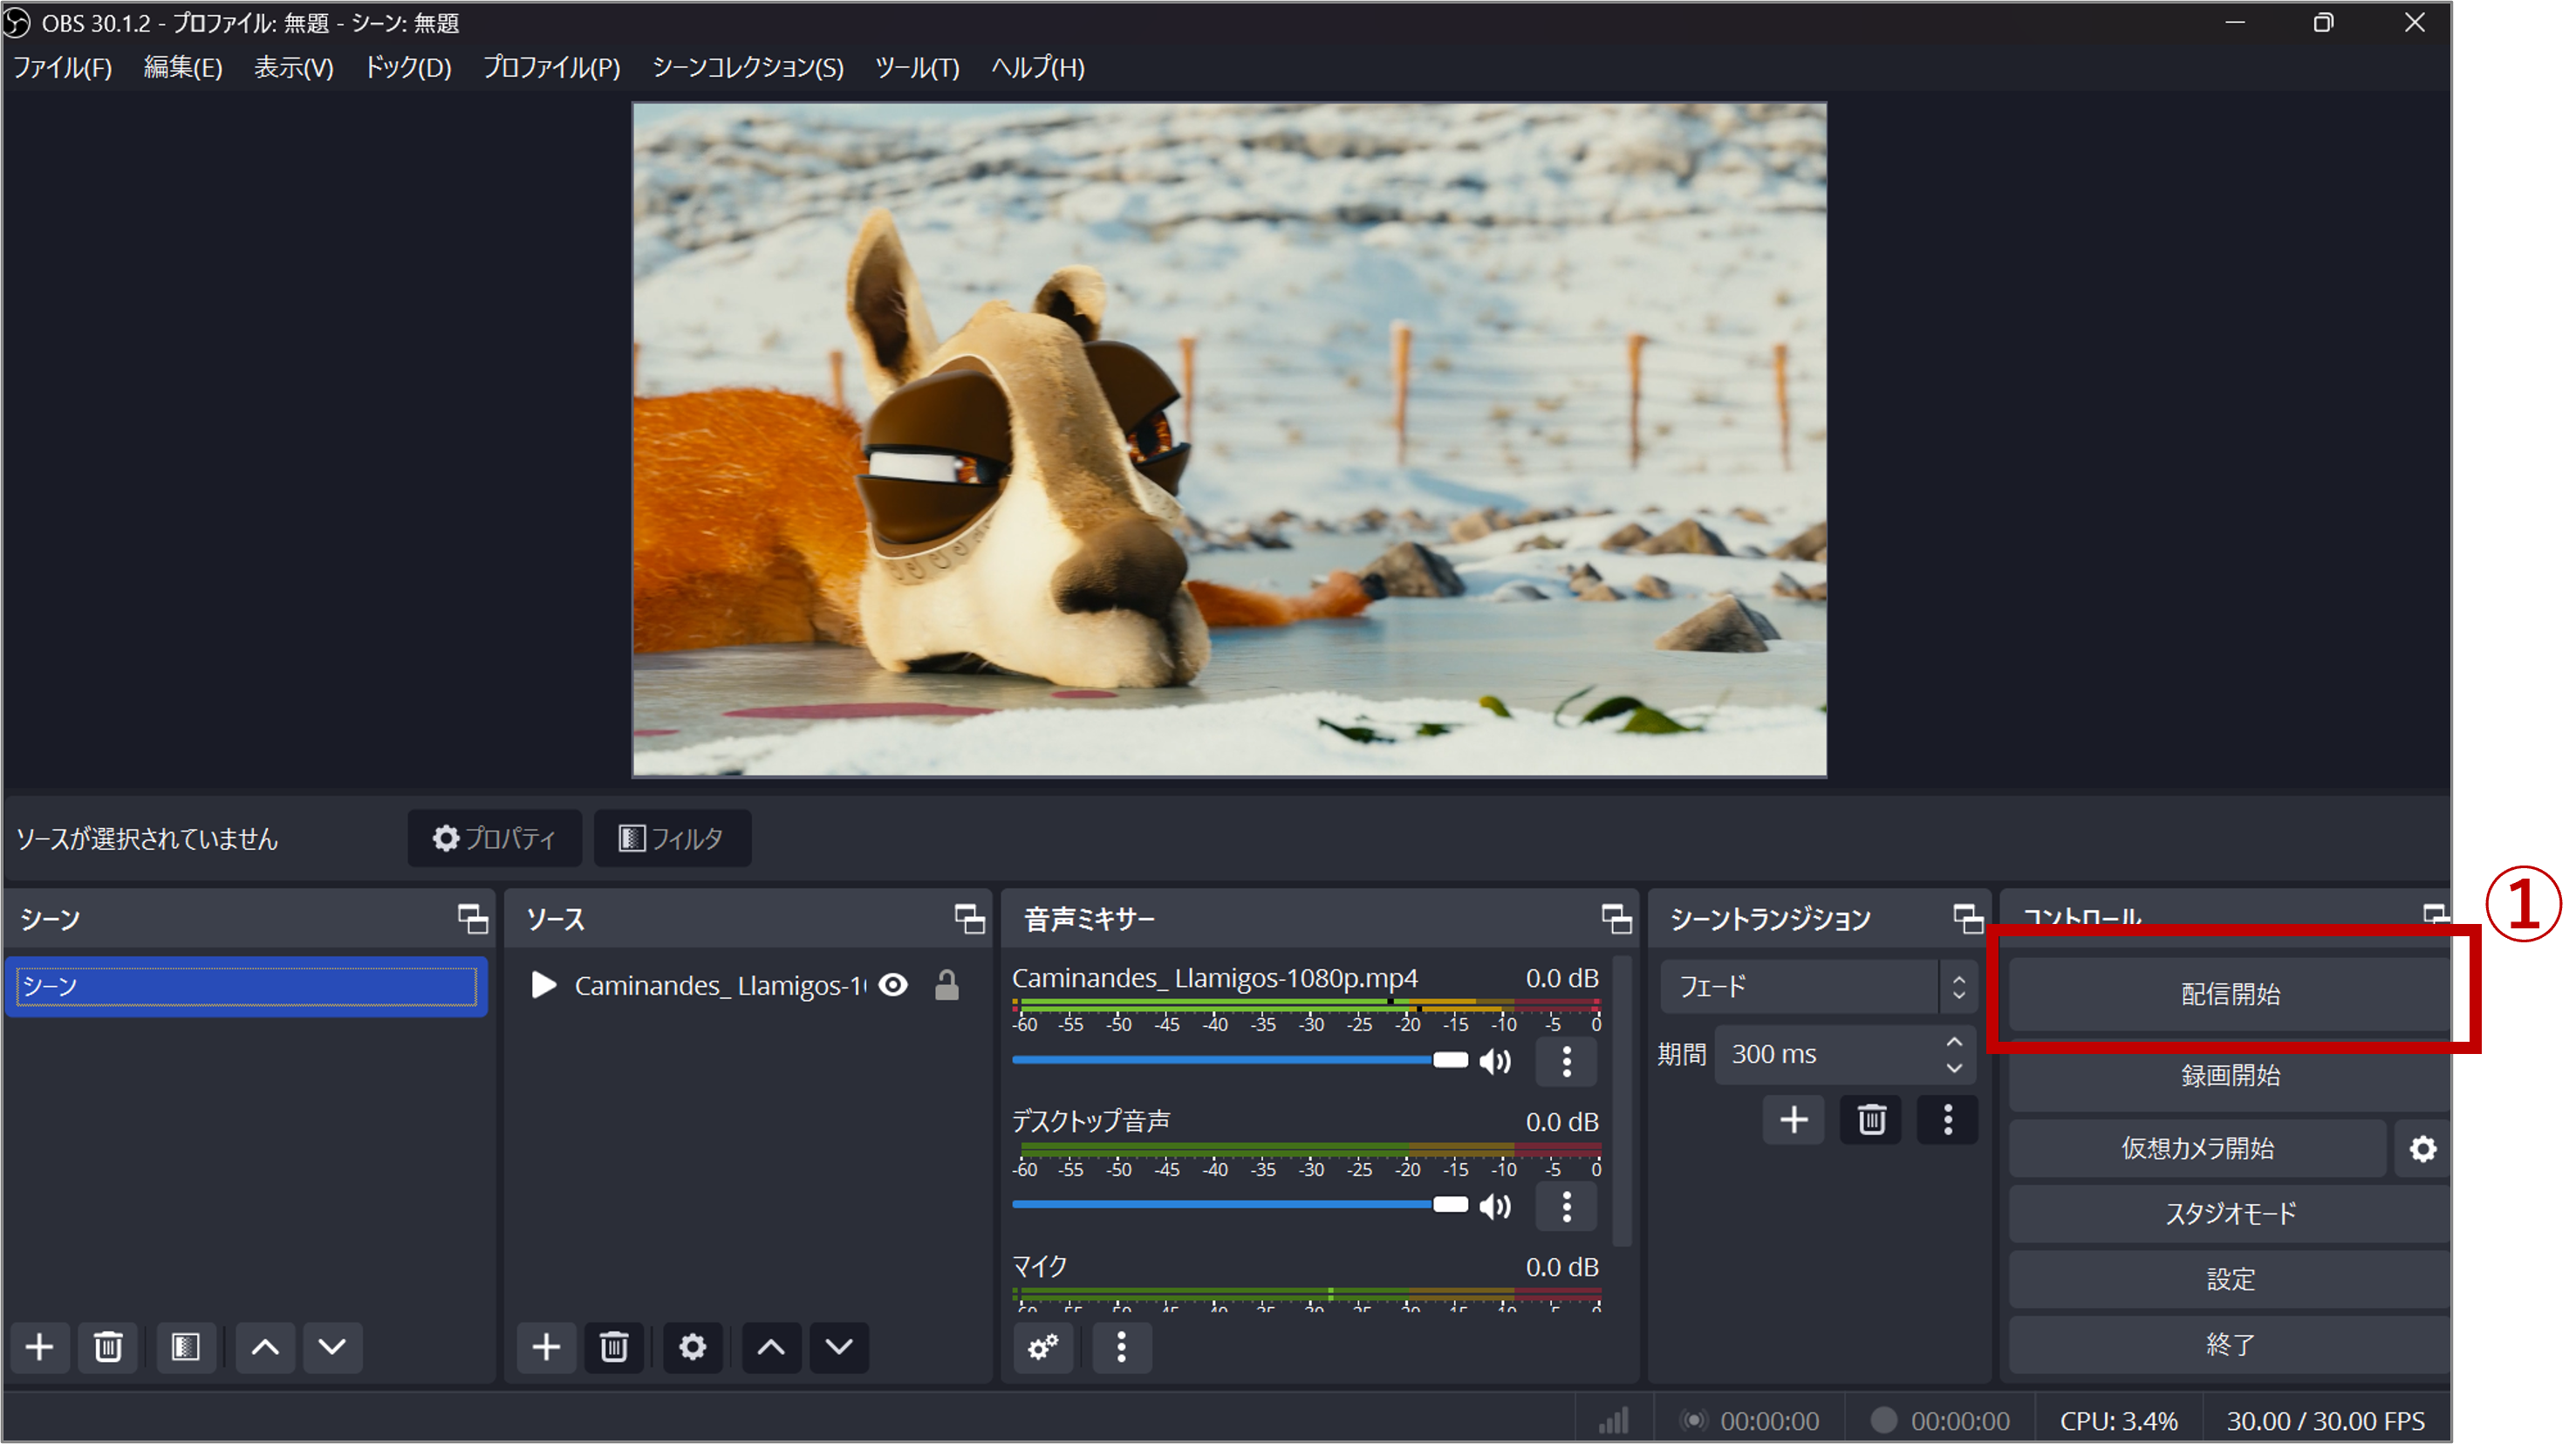2576x1444 pixels.
Task: Add a new source with plus icon
Action: tap(546, 1347)
